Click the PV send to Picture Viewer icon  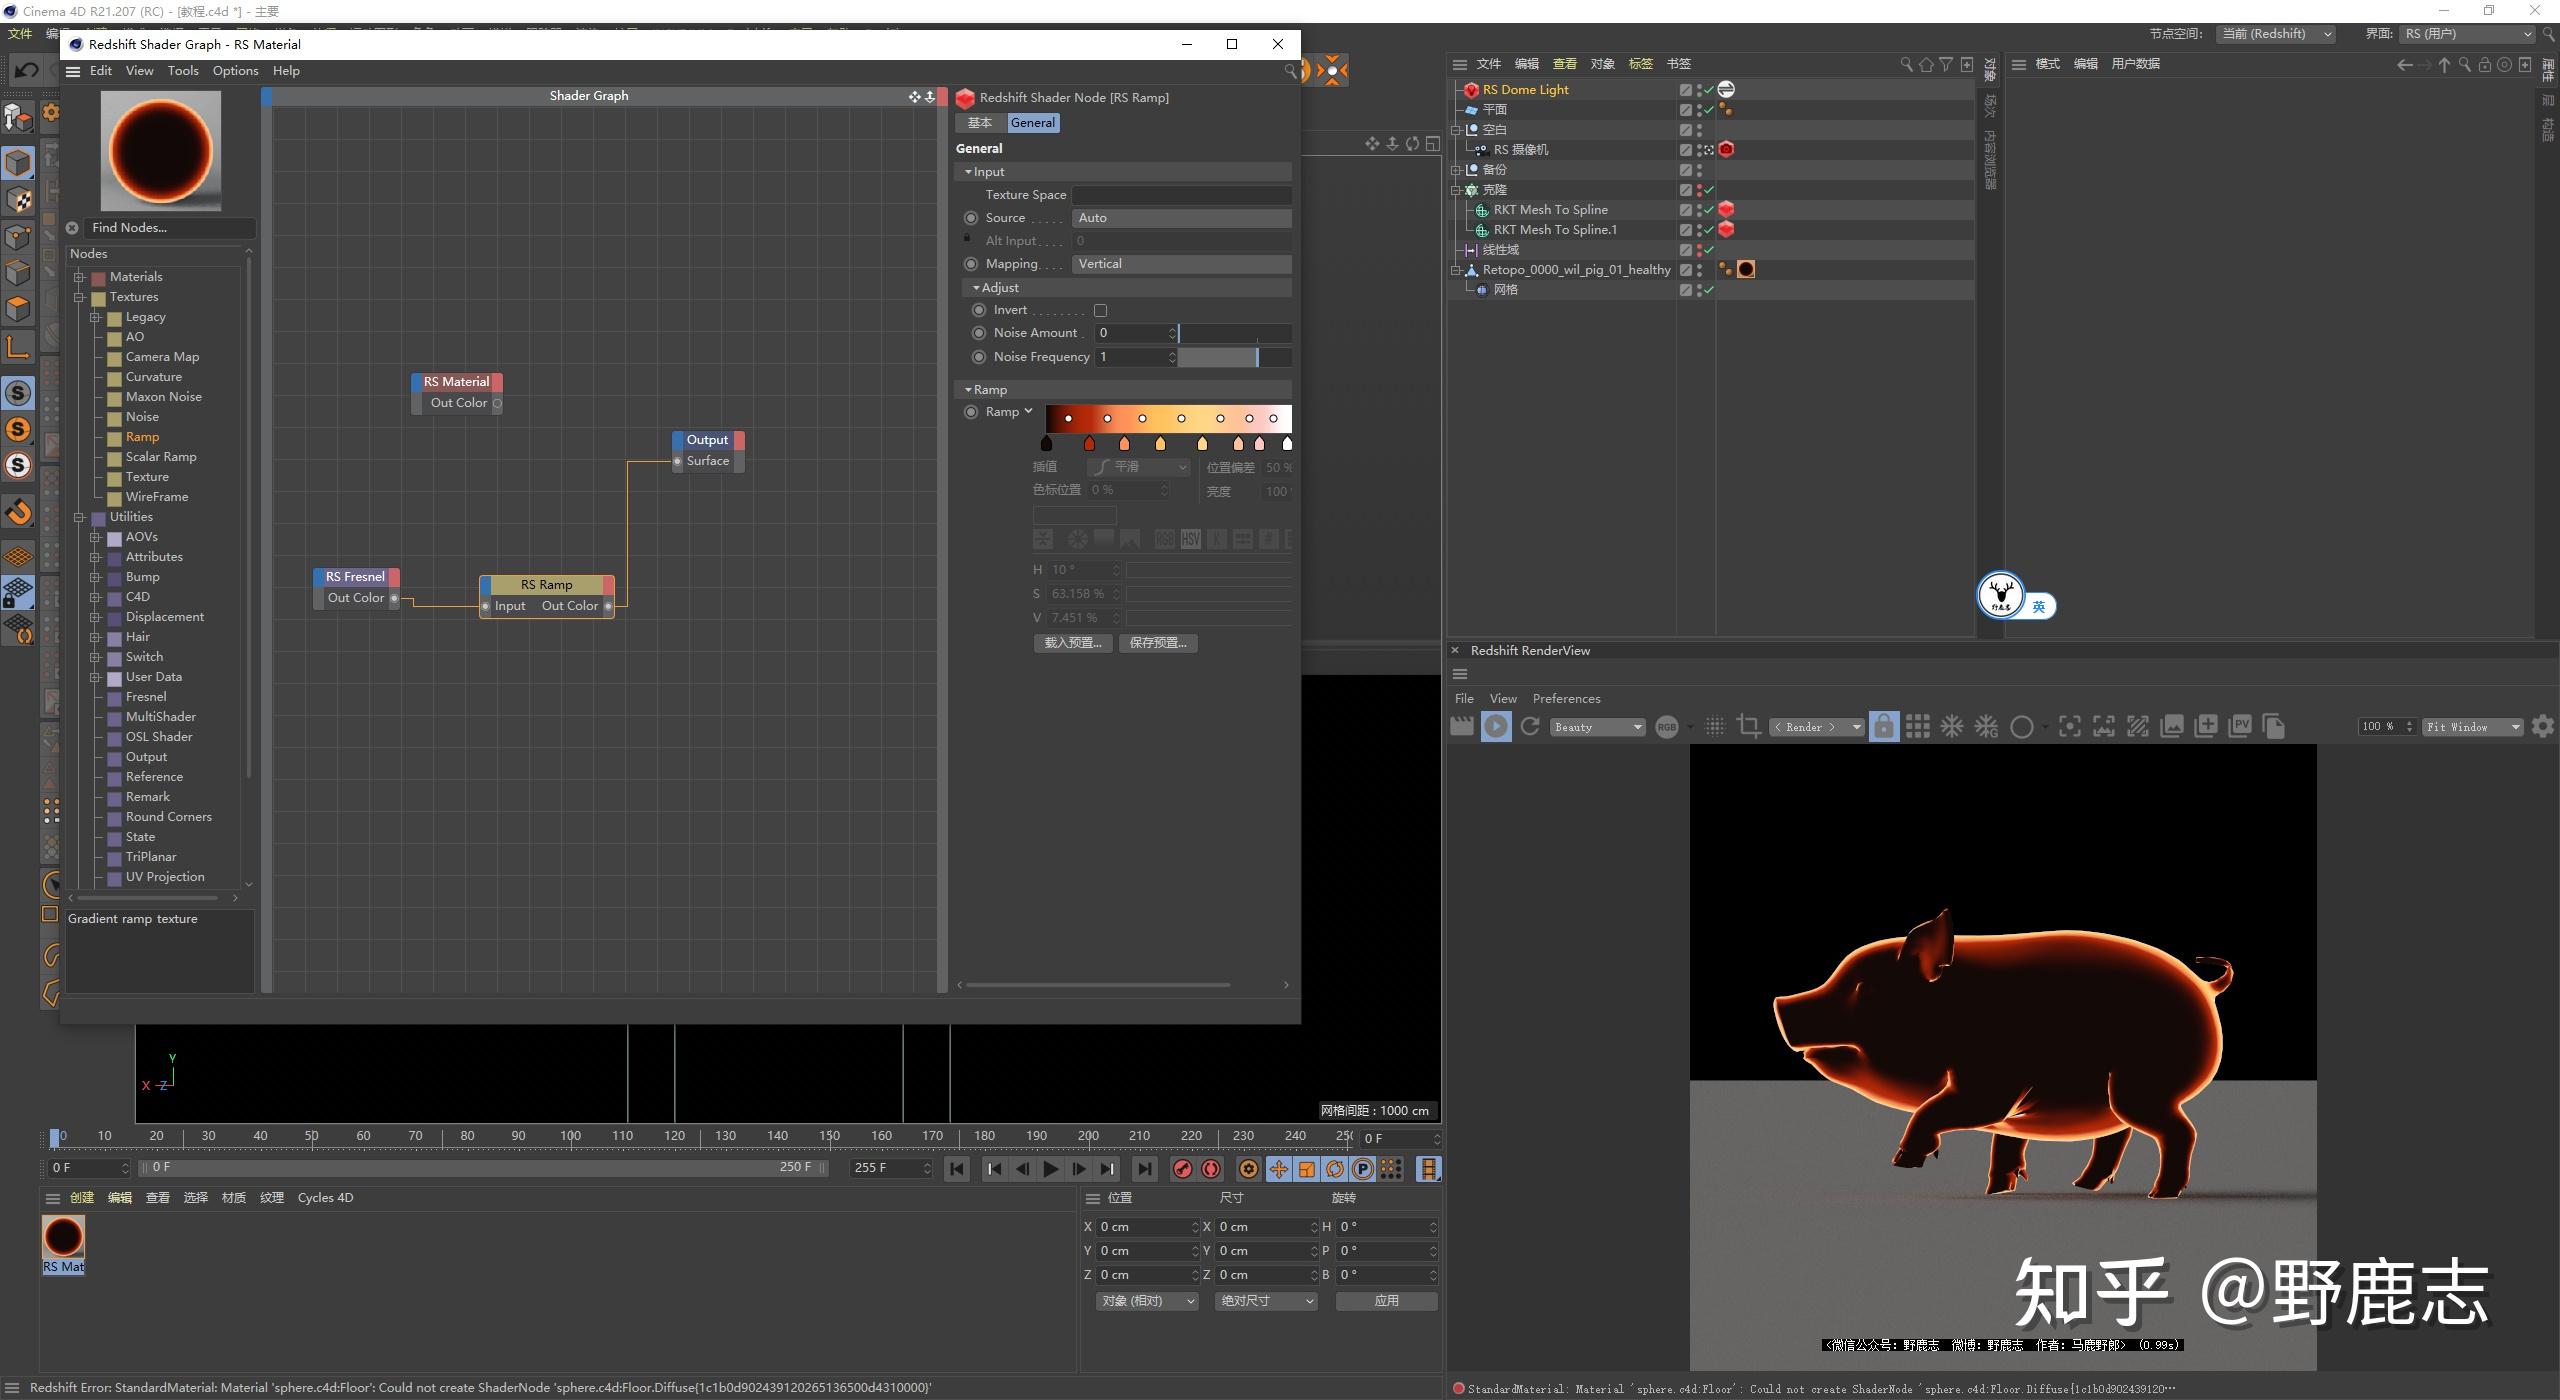tap(2240, 727)
